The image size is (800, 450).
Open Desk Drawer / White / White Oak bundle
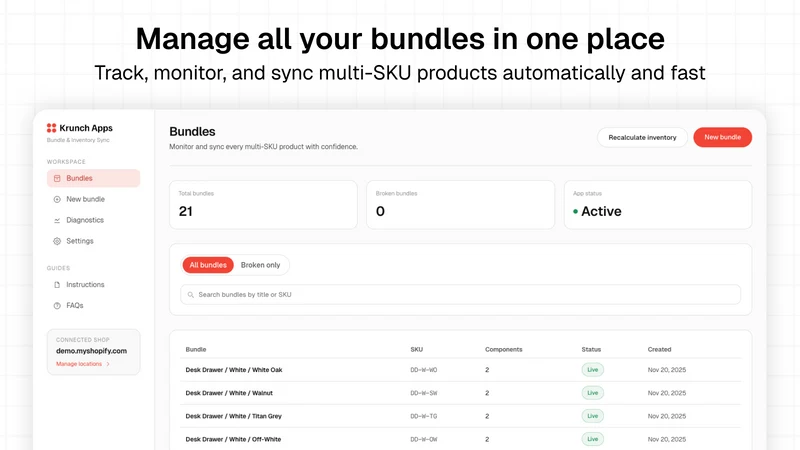coord(234,370)
